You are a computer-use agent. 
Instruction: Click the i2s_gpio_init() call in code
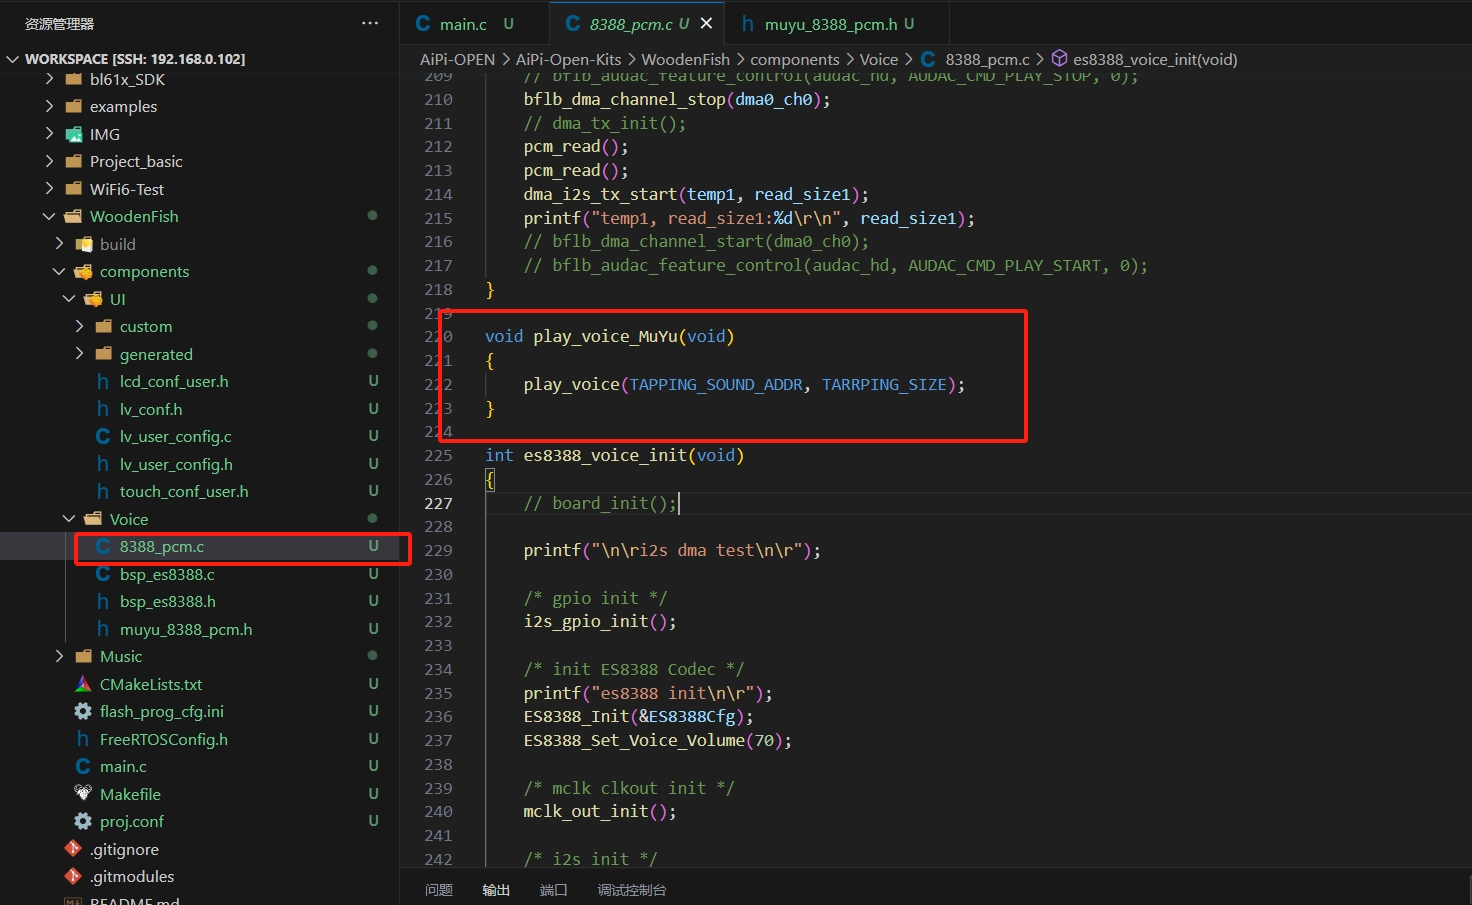pyautogui.click(x=599, y=621)
